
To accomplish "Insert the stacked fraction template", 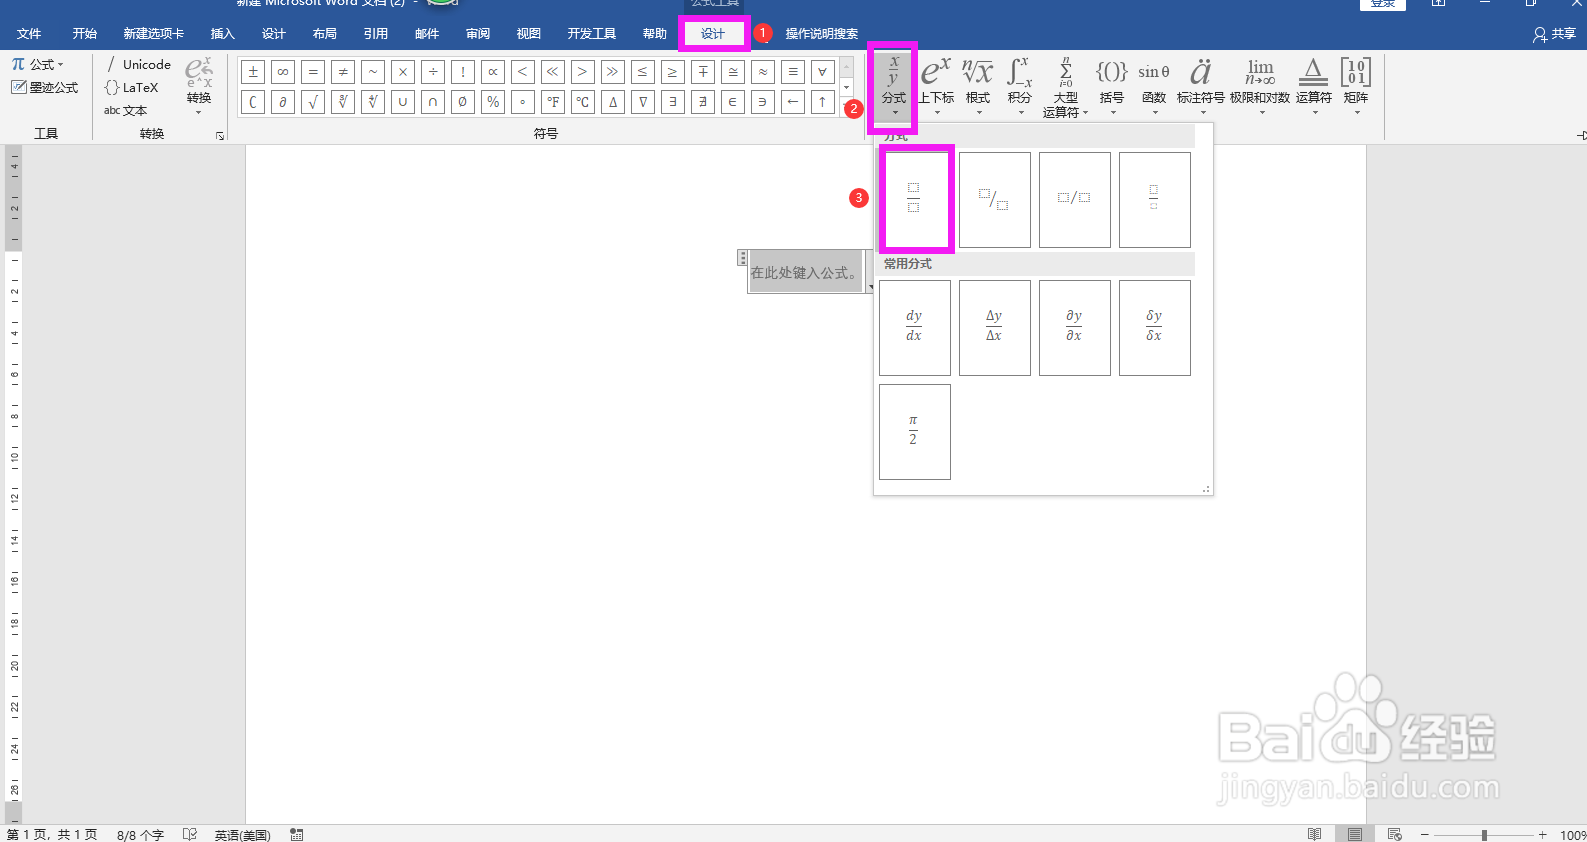I will [915, 199].
